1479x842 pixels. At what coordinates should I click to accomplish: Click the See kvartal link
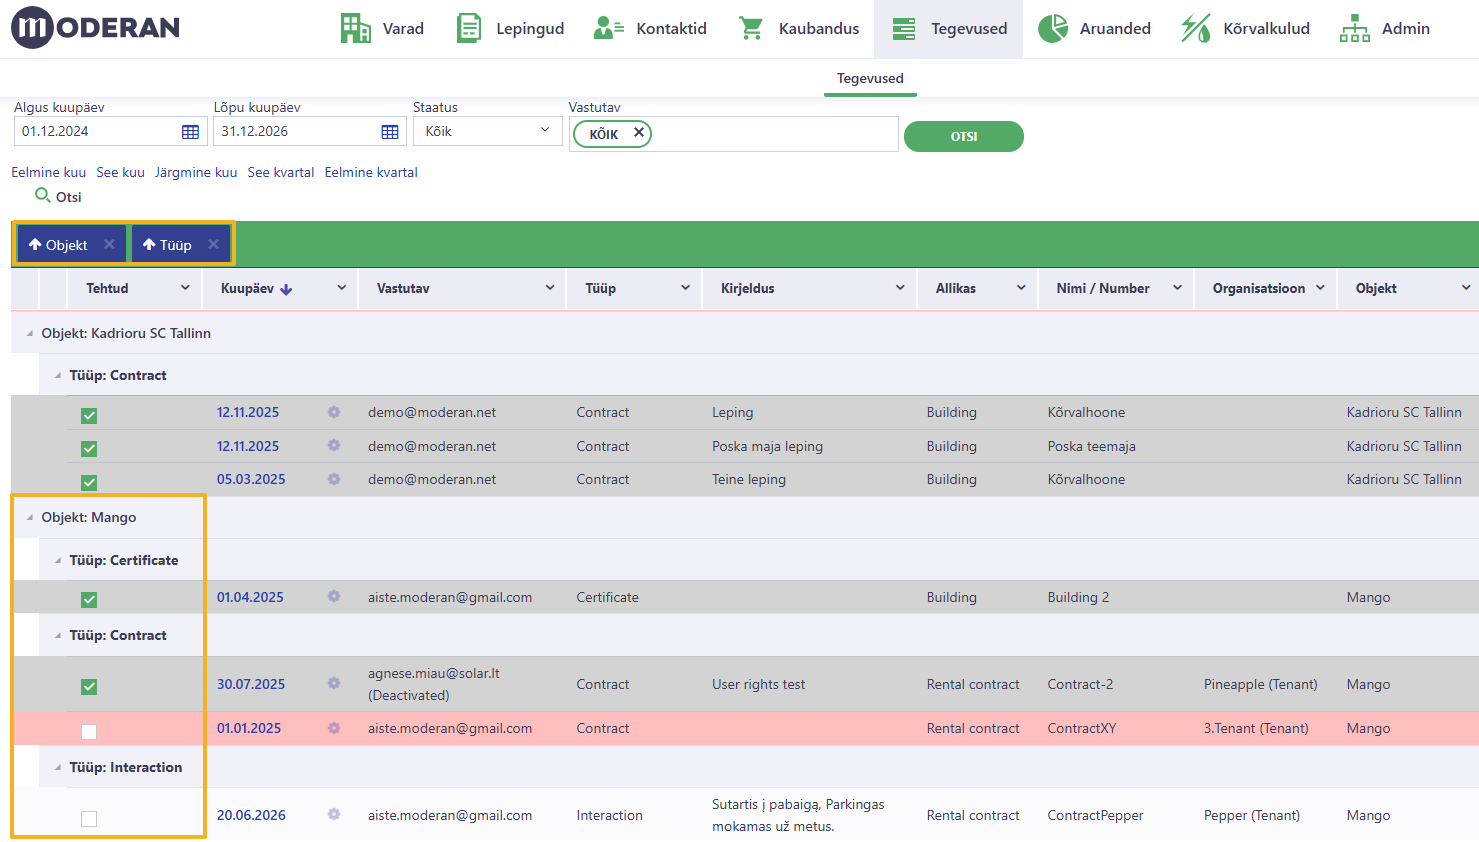tap(281, 172)
